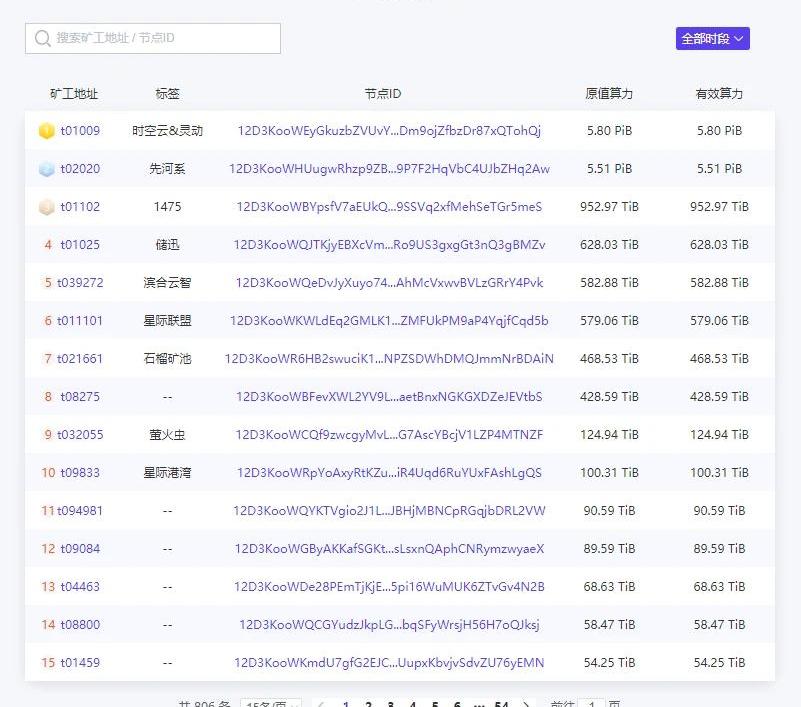Open node ID link for 星际联盟 row

click(x=389, y=321)
